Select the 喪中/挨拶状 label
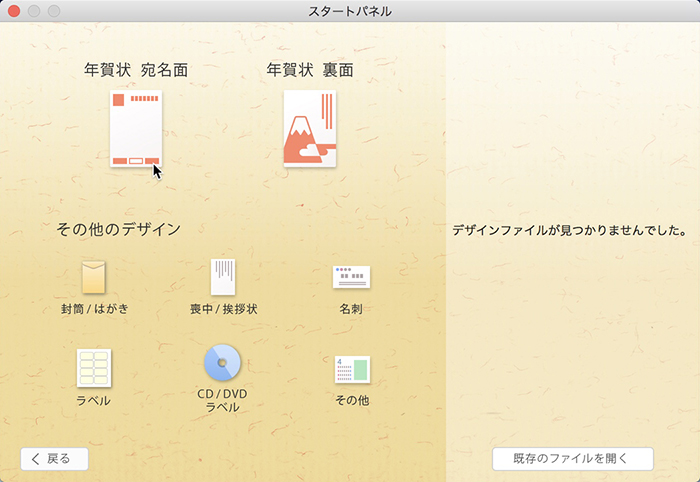700x482 pixels. click(x=223, y=309)
